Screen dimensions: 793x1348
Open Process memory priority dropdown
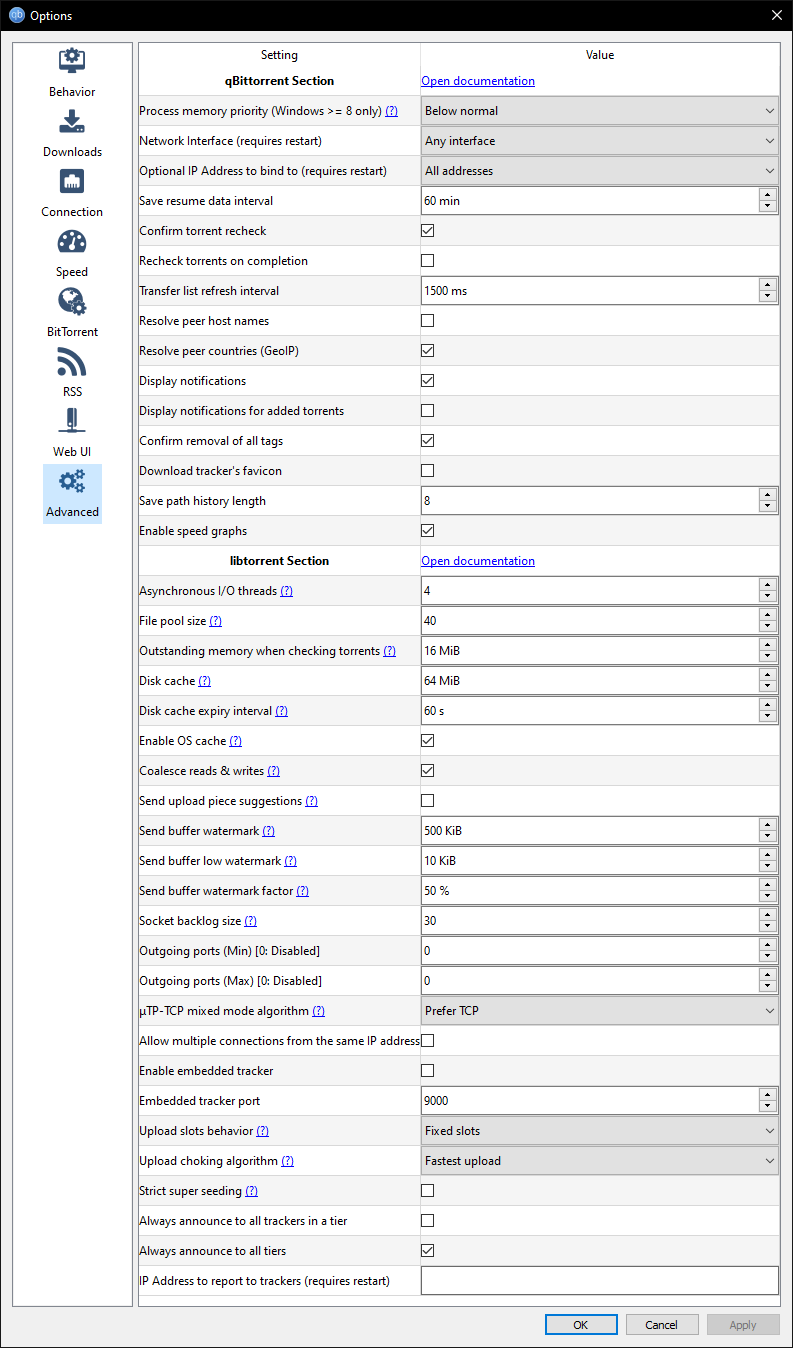pos(599,111)
